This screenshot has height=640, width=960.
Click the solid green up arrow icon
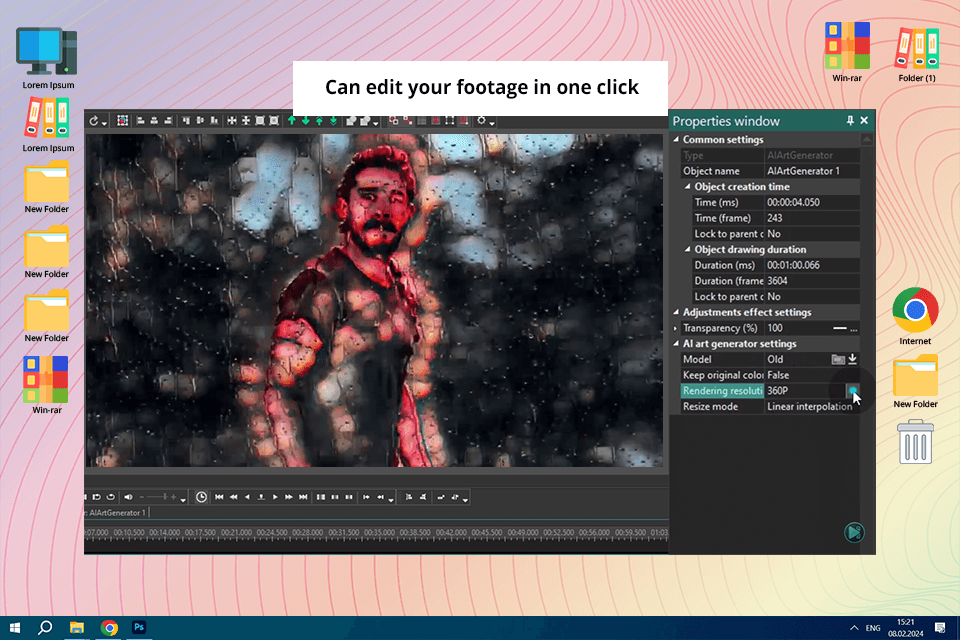pyautogui.click(x=291, y=121)
